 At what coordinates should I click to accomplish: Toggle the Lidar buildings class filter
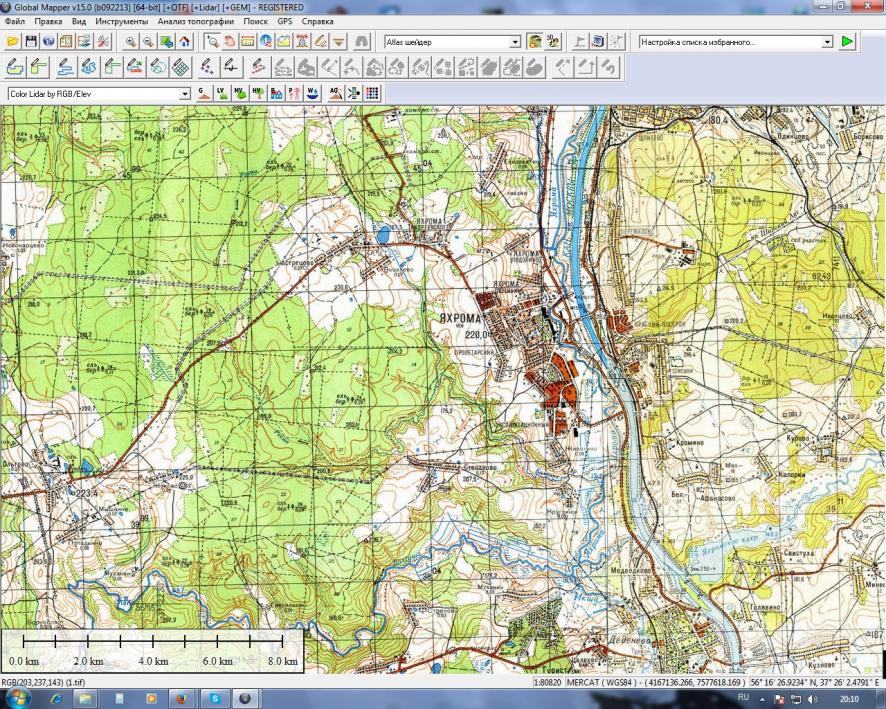click(275, 93)
